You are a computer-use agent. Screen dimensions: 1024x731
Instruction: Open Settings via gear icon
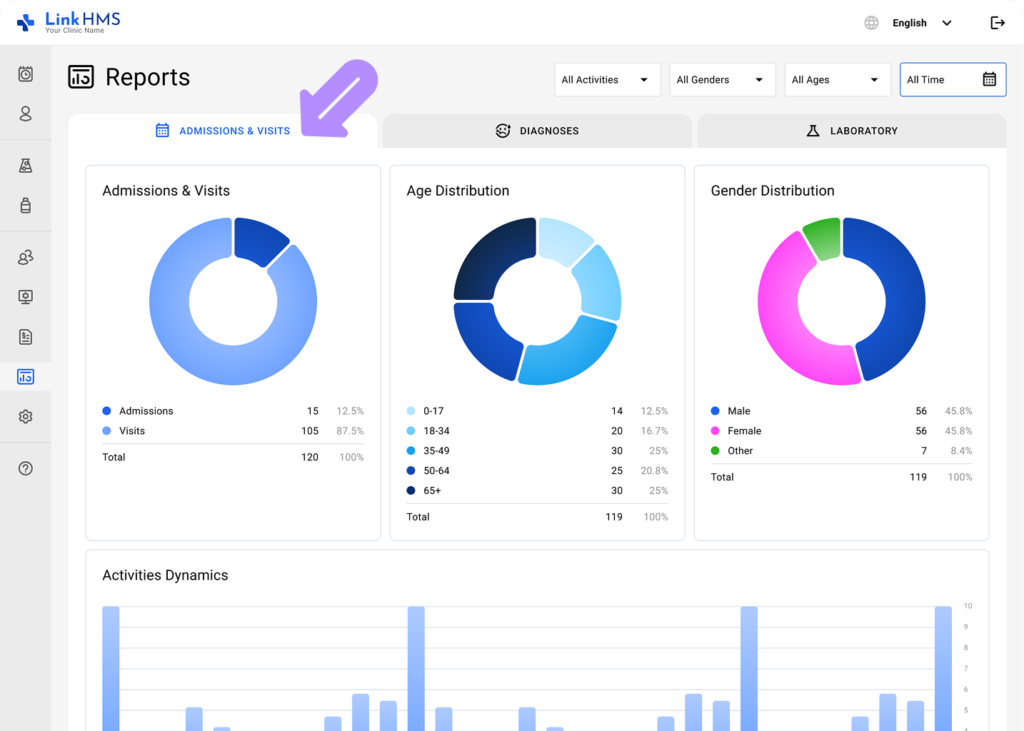coord(25,416)
